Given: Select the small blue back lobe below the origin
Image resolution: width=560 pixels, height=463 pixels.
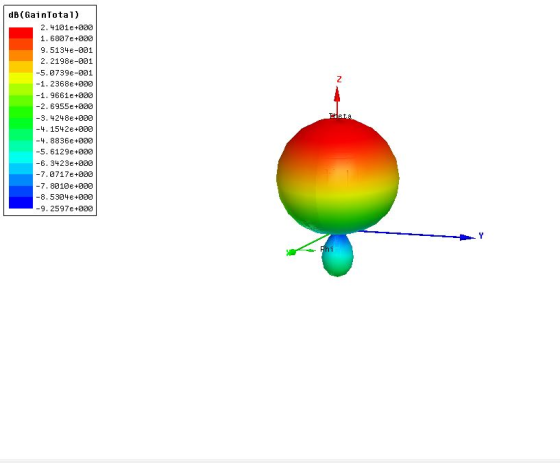Looking at the screenshot, I should (338, 255).
